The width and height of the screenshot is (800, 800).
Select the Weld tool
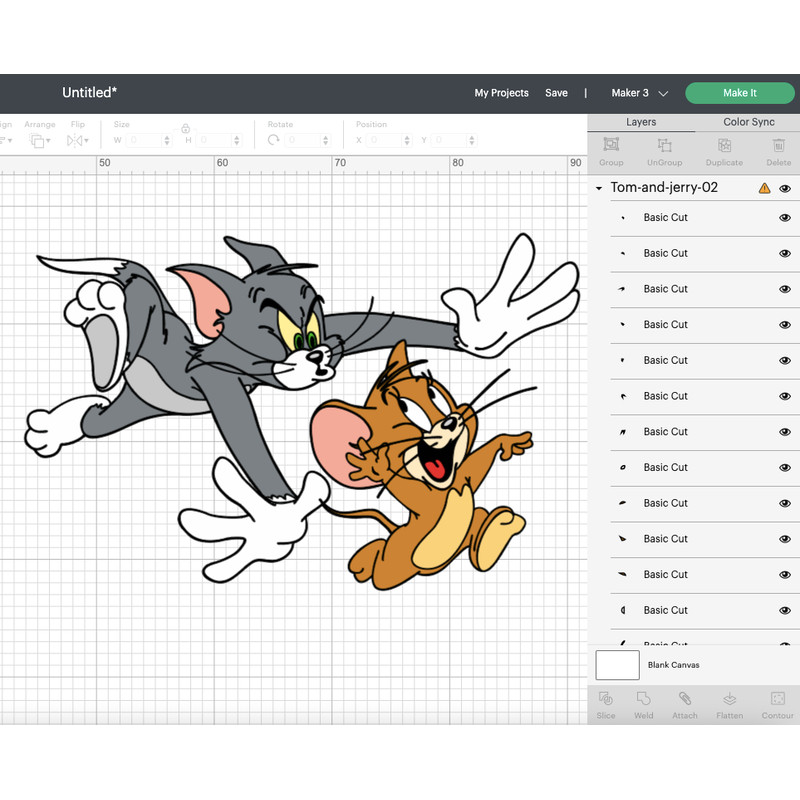pyautogui.click(x=644, y=705)
